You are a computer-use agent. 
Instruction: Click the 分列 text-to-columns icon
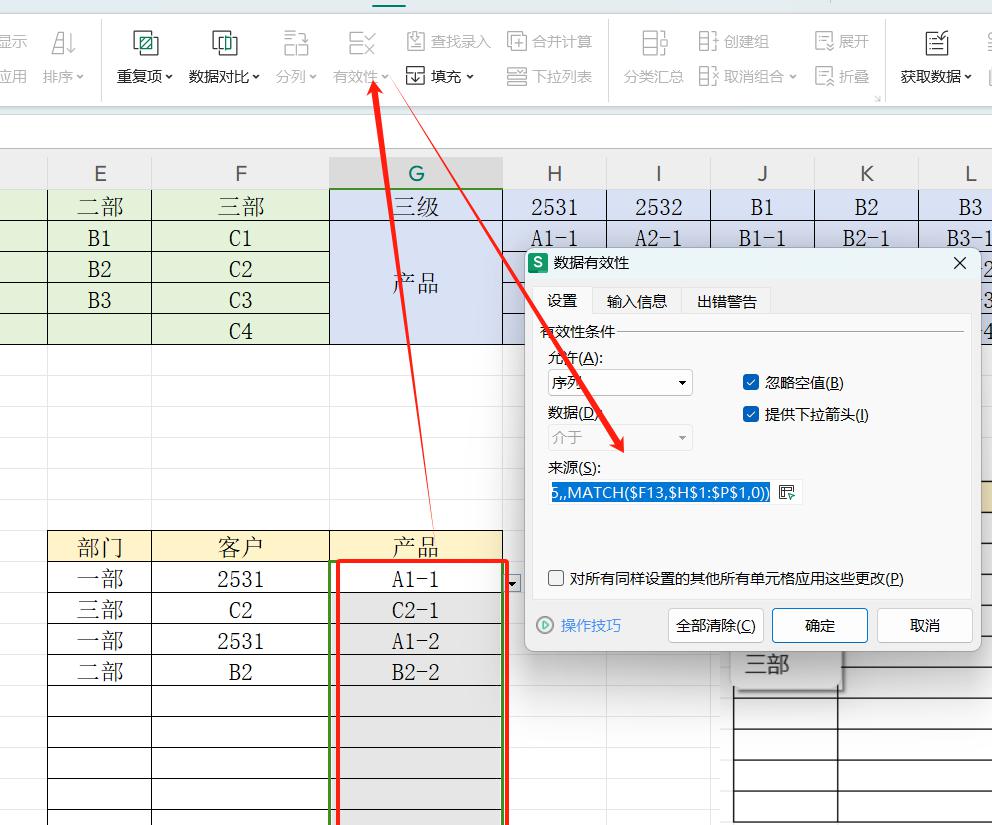(295, 44)
